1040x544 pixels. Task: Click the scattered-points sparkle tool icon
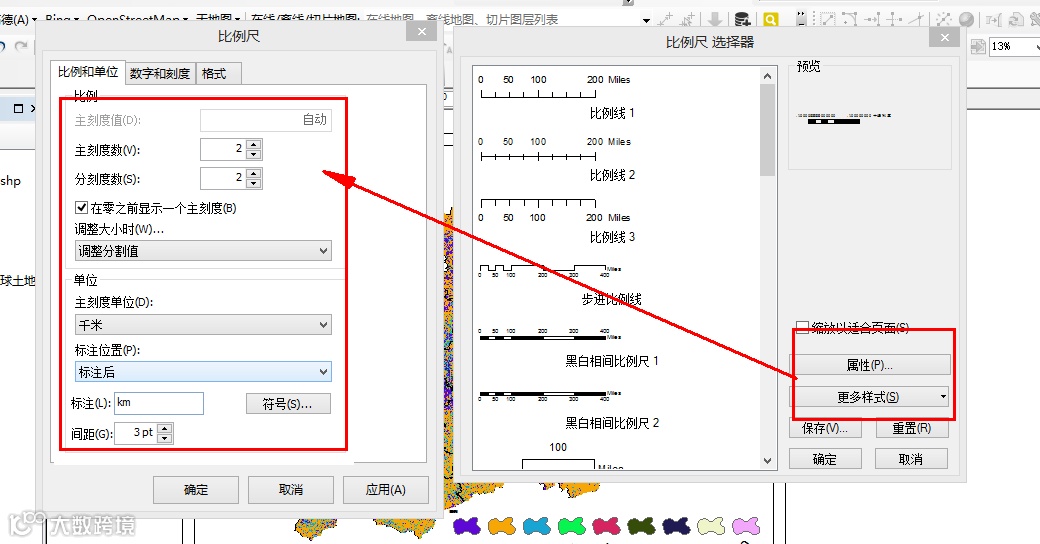pyautogui.click(x=943, y=19)
